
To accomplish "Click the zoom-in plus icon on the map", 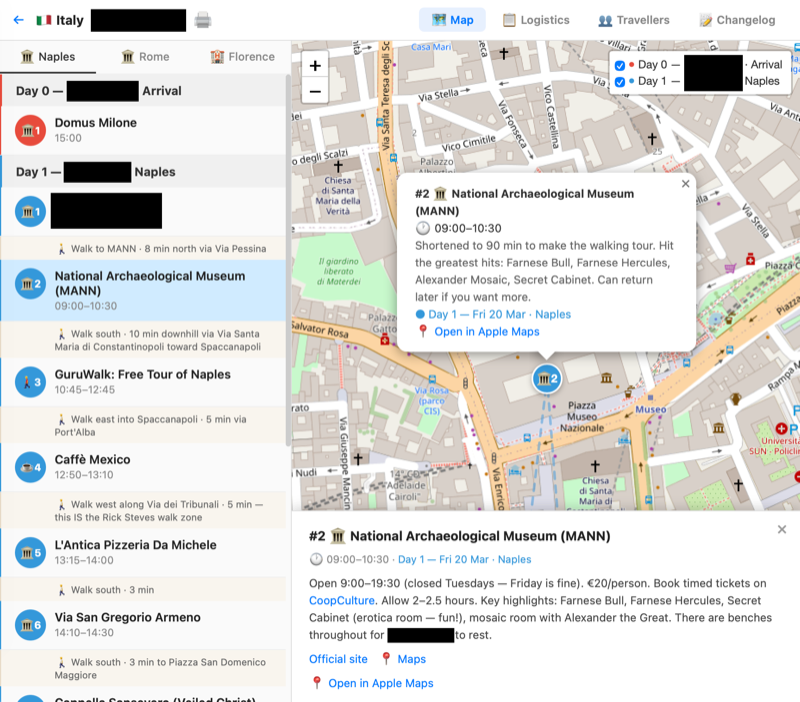I will (315, 64).
